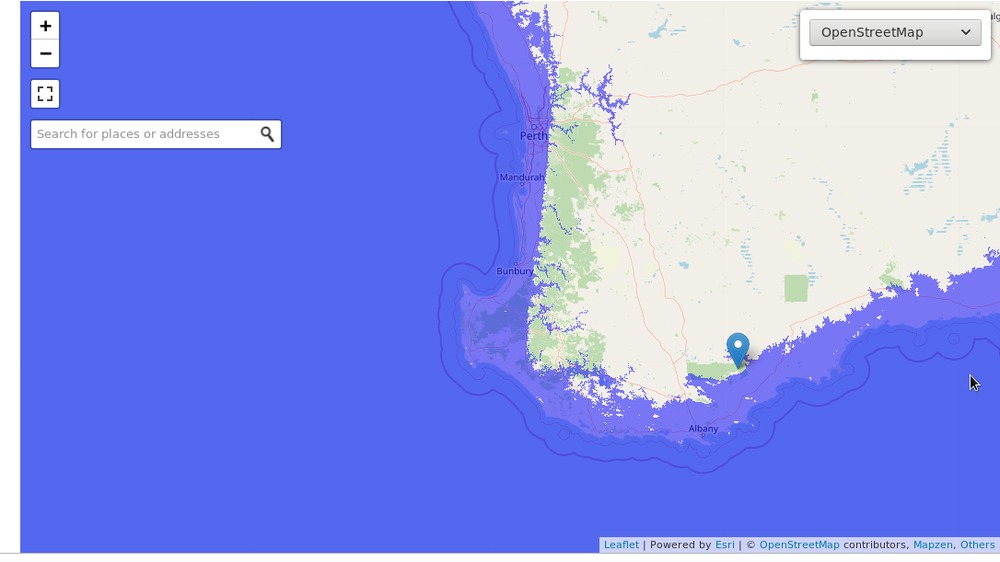The width and height of the screenshot is (1000, 562).
Task: Open the OpenStreetMap contributors link
Action: click(x=799, y=545)
